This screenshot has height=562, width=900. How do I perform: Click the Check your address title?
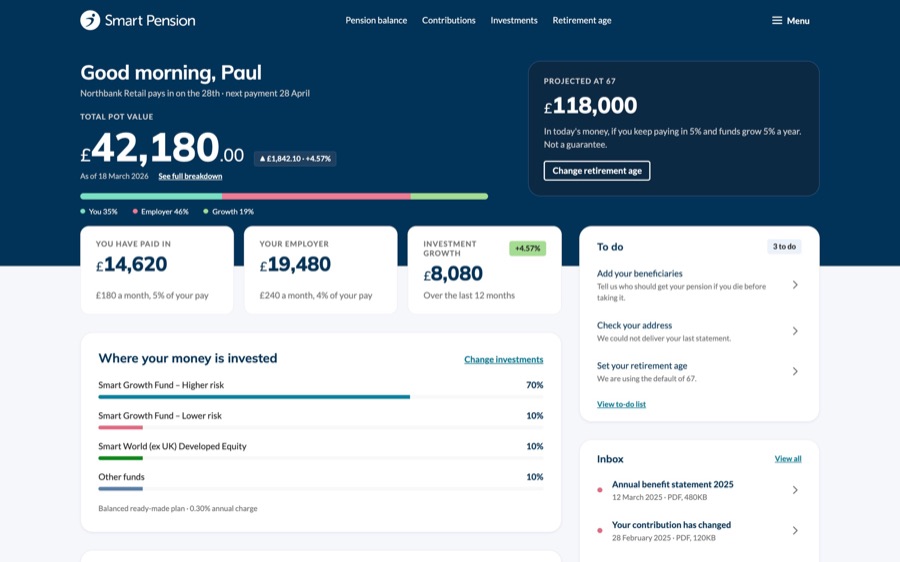coord(634,325)
